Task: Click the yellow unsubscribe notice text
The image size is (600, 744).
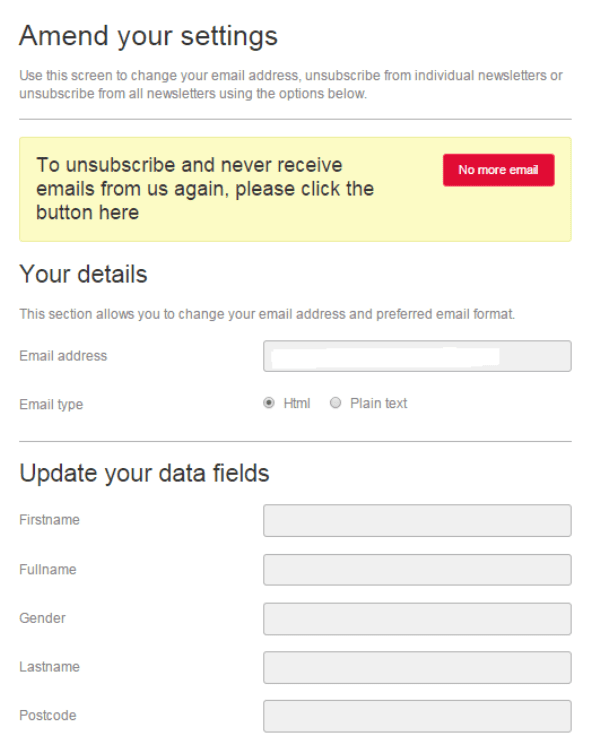Action: point(205,189)
